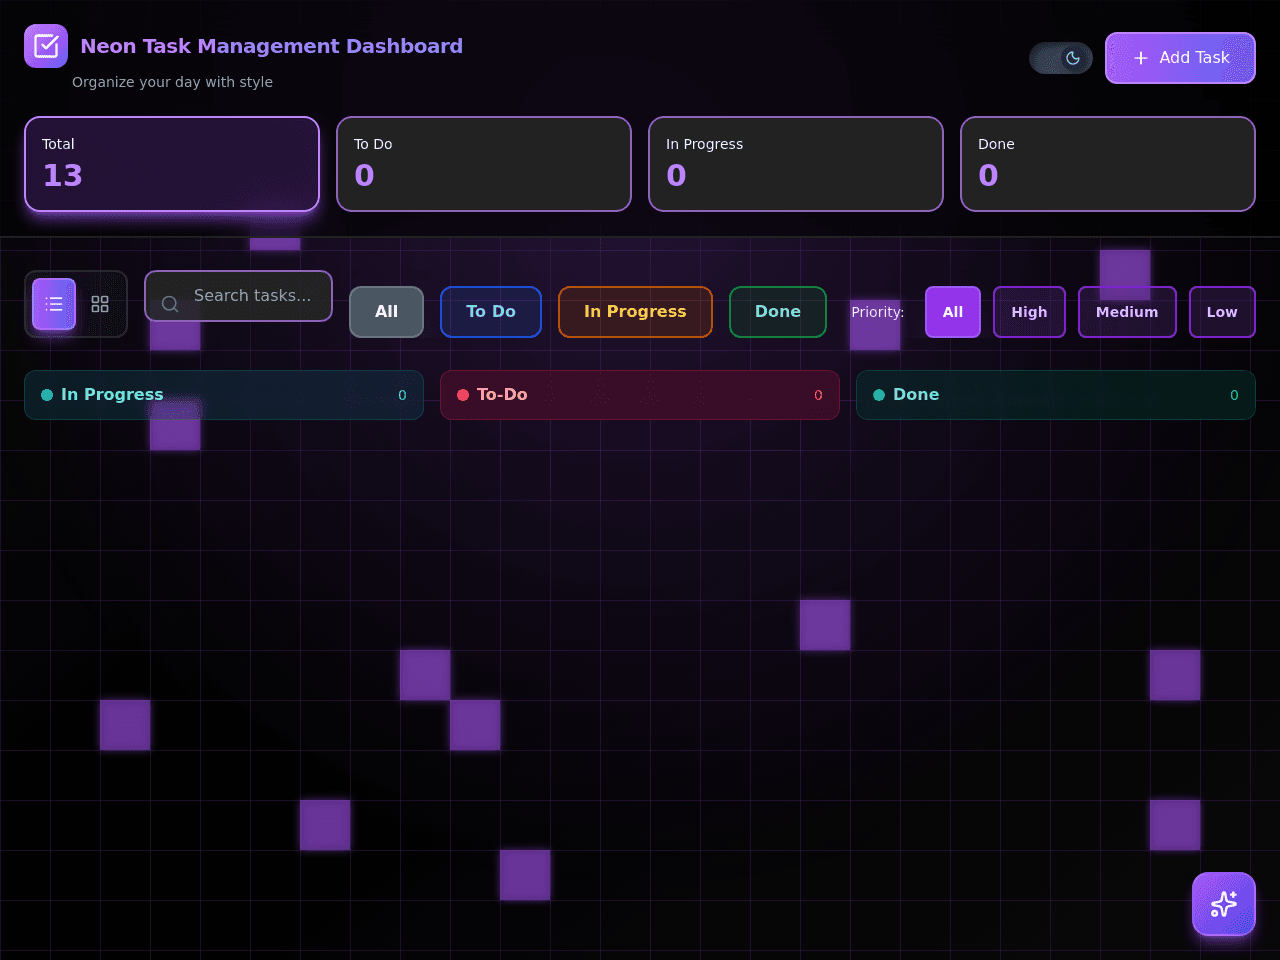Filter by In Progress status
Screen dimensions: 1280x960
(635, 312)
